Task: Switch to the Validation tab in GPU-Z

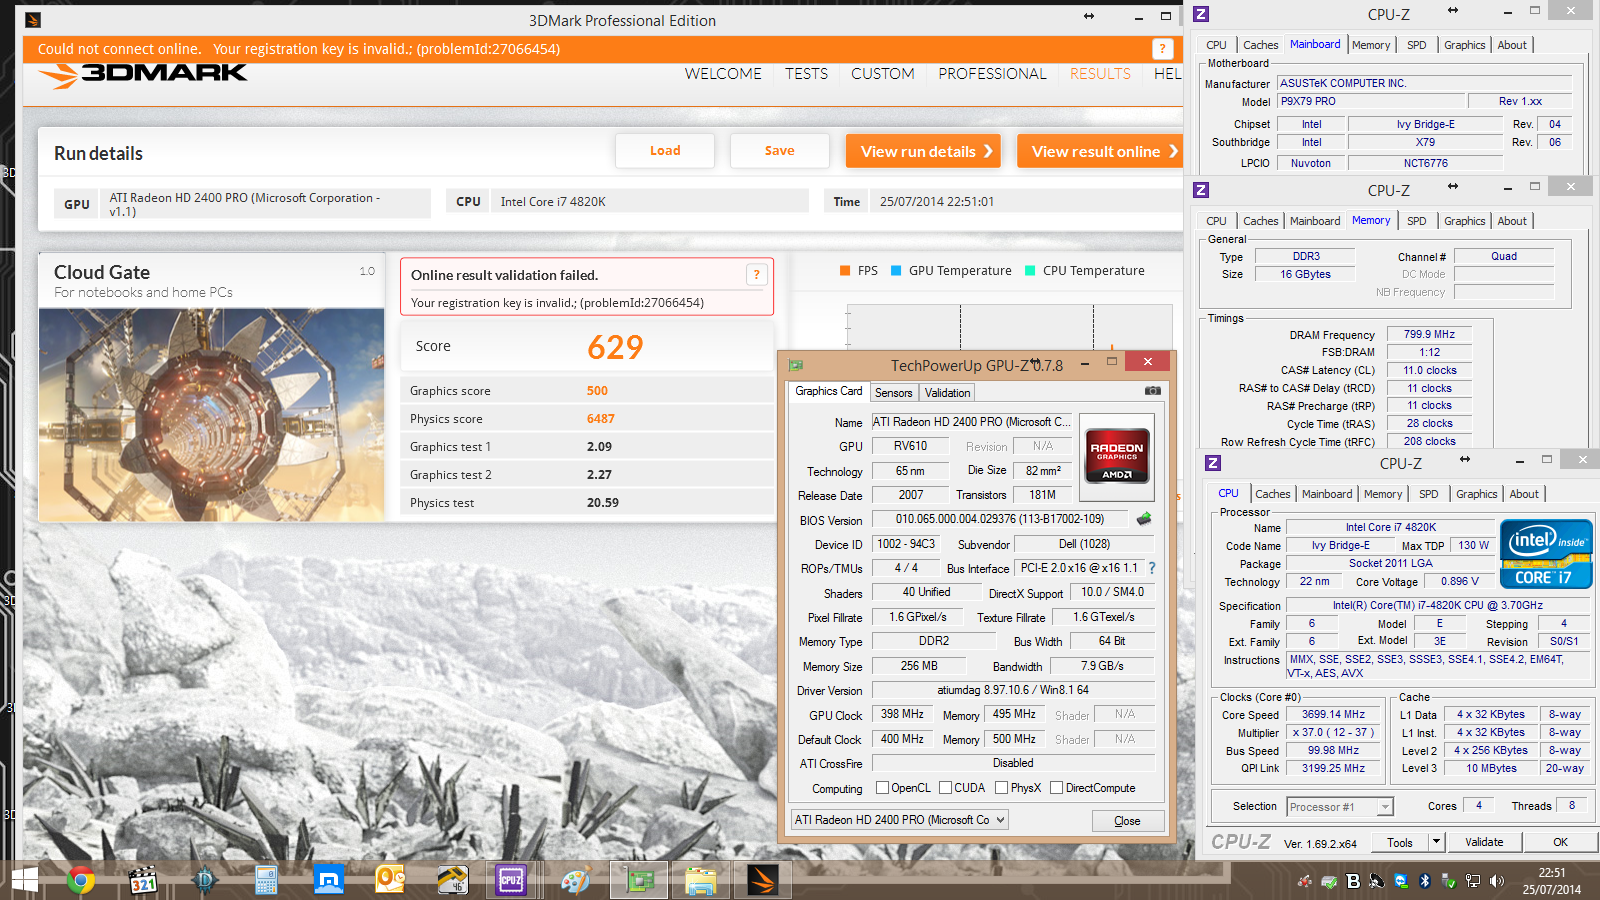Action: coord(947,393)
